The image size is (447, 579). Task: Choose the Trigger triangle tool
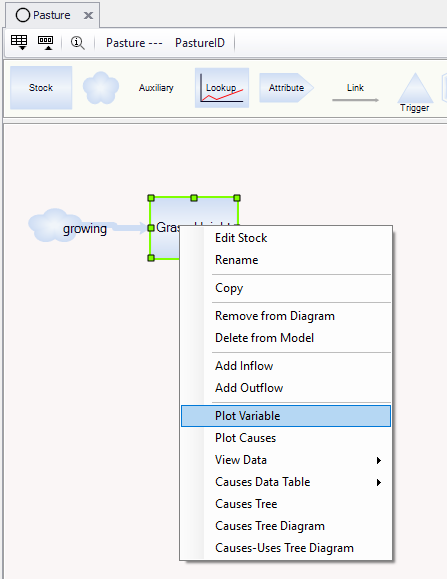pyautogui.click(x=415, y=92)
